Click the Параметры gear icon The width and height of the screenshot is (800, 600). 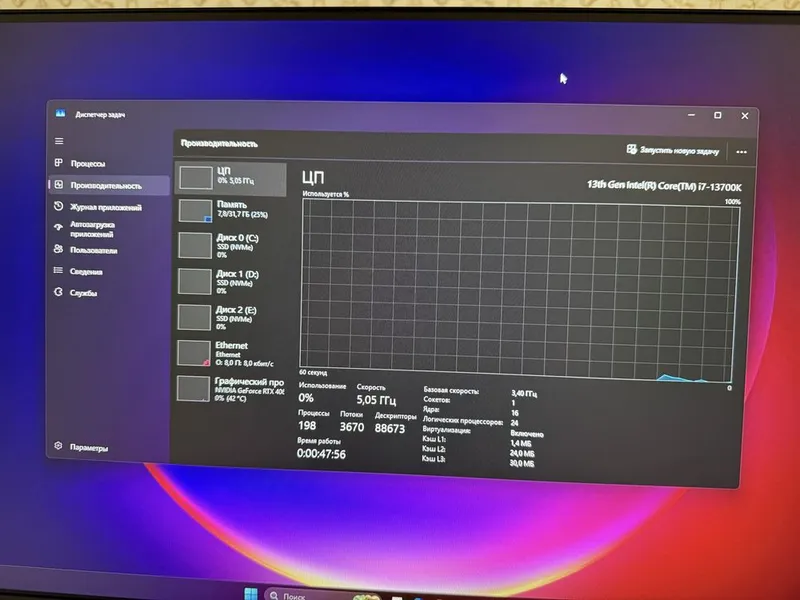tap(58, 445)
